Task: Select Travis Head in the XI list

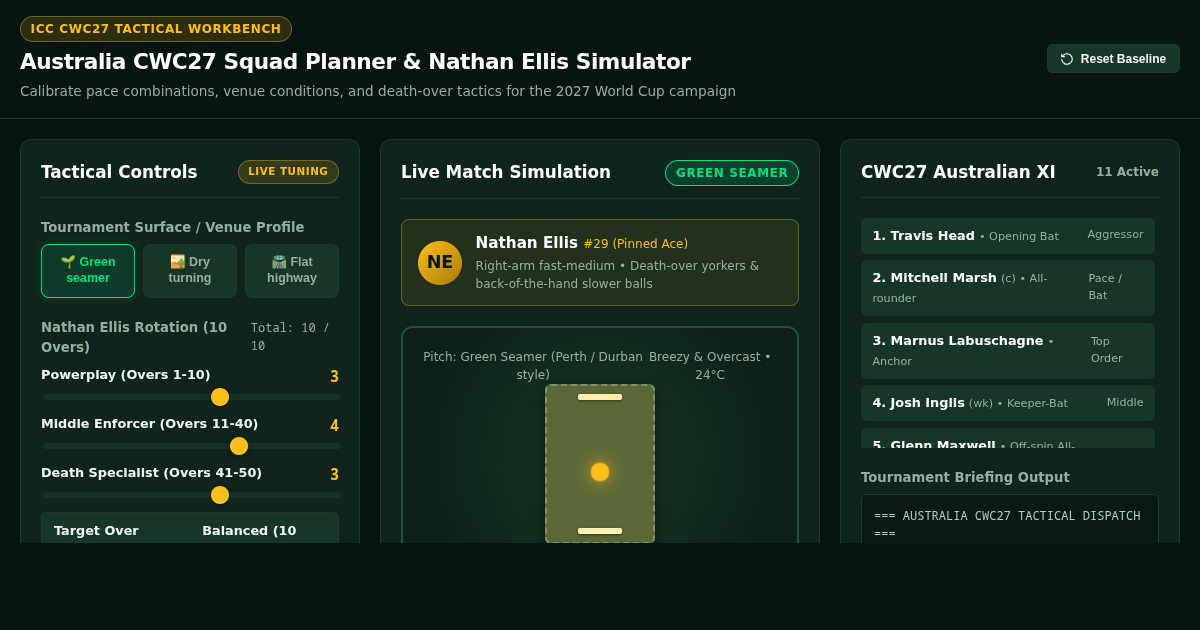Action: pyautogui.click(x=1008, y=236)
